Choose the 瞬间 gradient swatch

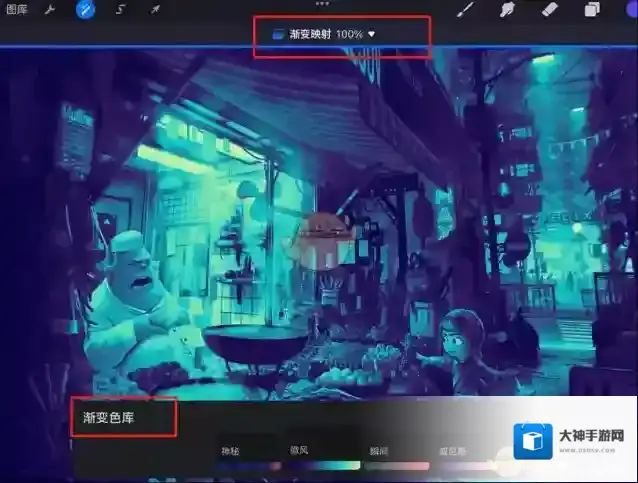click(397, 466)
